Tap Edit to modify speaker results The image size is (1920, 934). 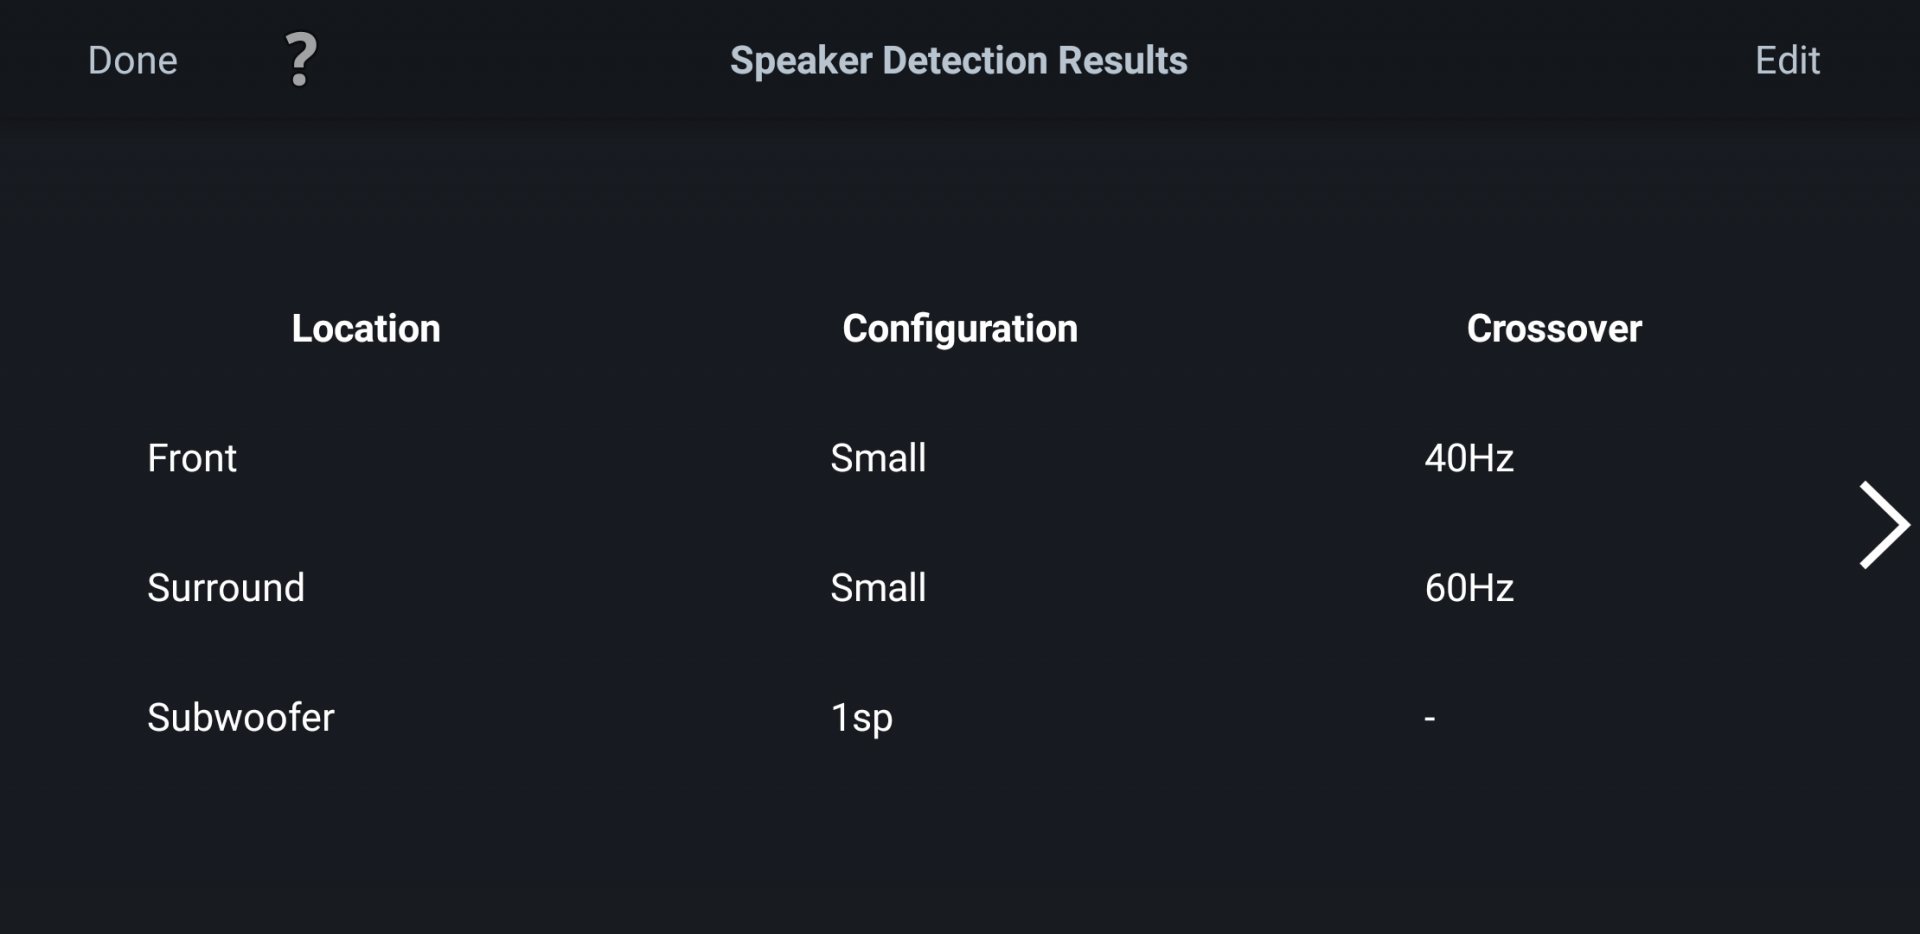click(1787, 61)
